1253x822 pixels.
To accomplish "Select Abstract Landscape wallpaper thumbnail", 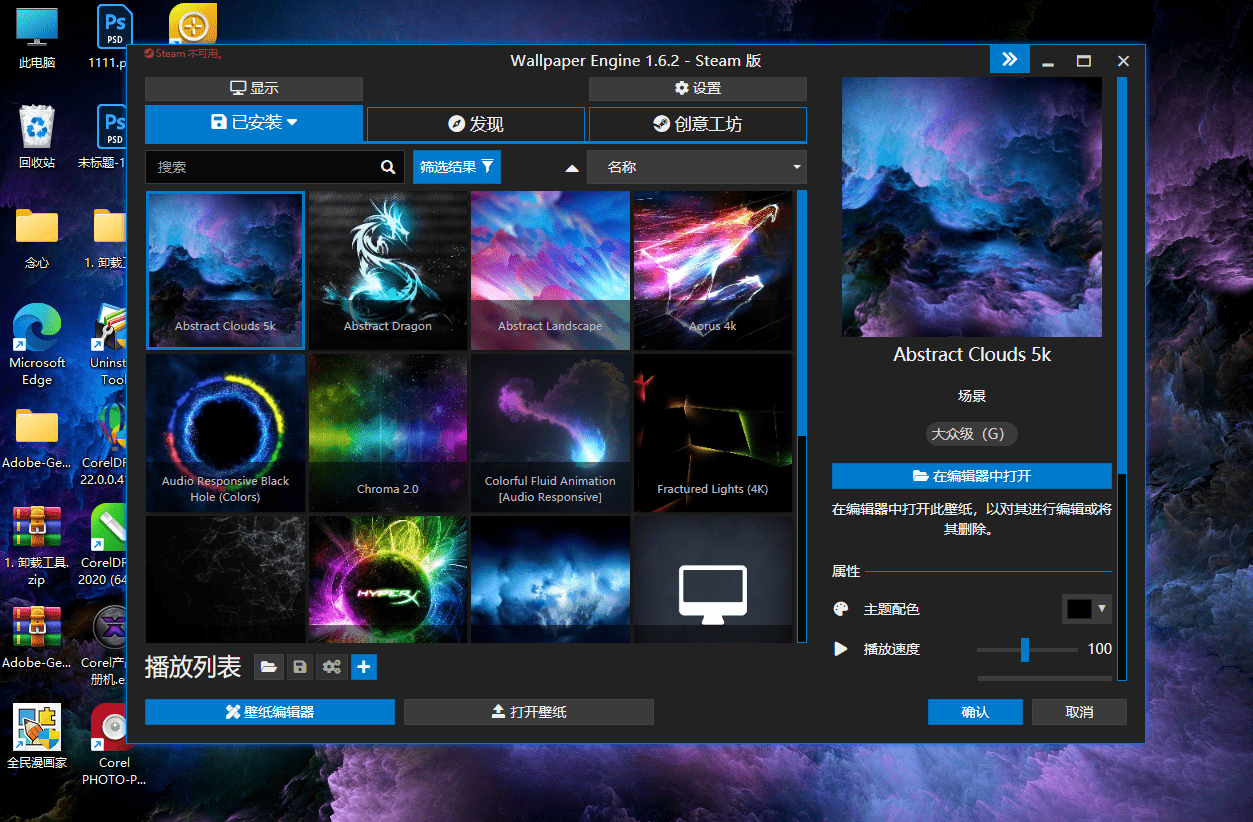I will point(550,271).
